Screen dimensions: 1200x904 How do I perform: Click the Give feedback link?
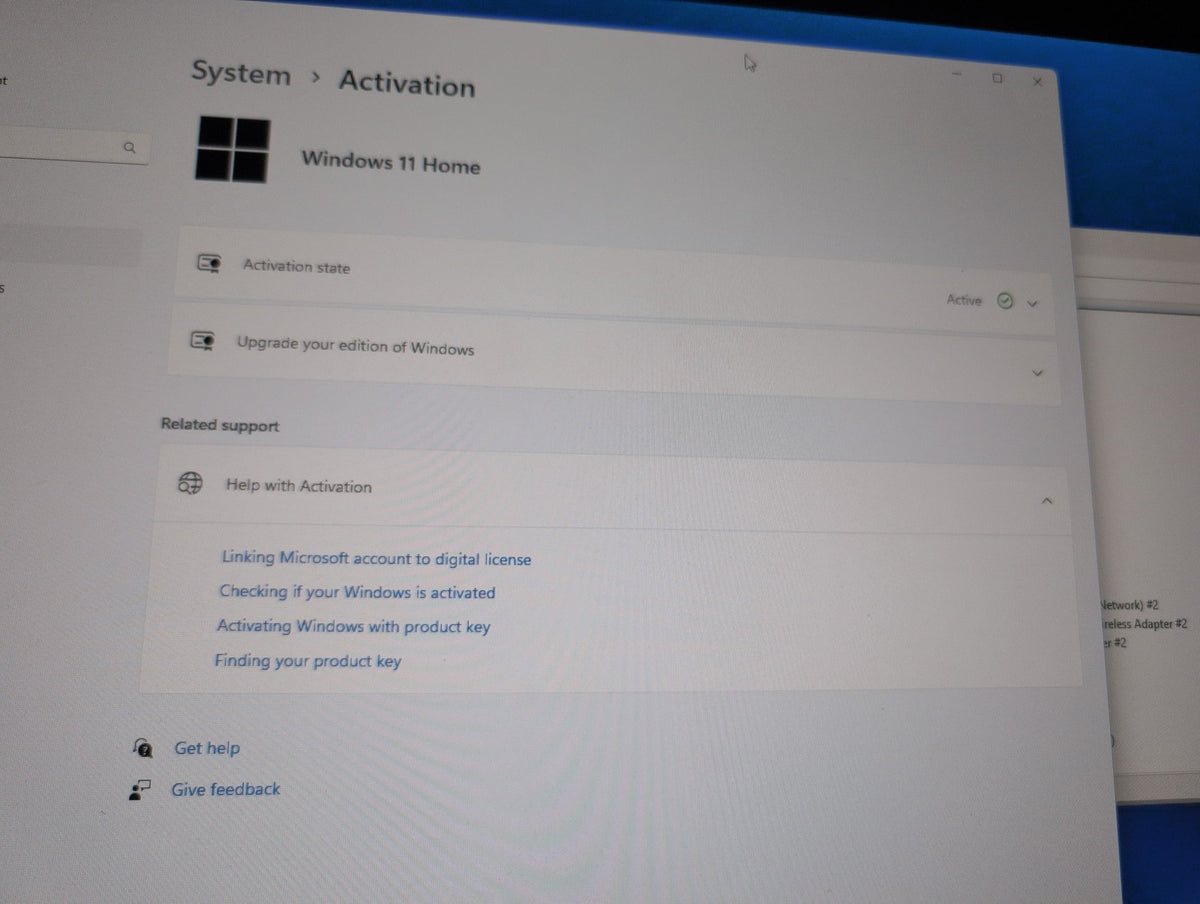[x=226, y=789]
